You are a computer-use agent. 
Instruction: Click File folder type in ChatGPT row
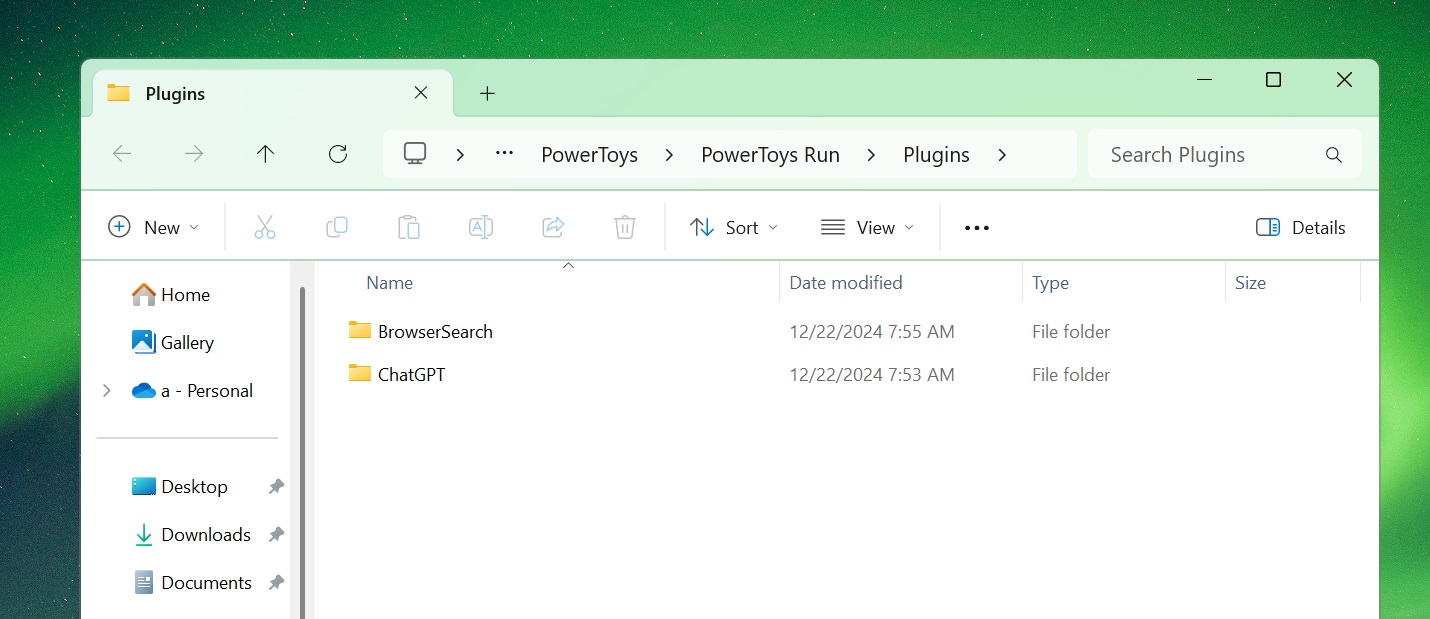[x=1071, y=375]
